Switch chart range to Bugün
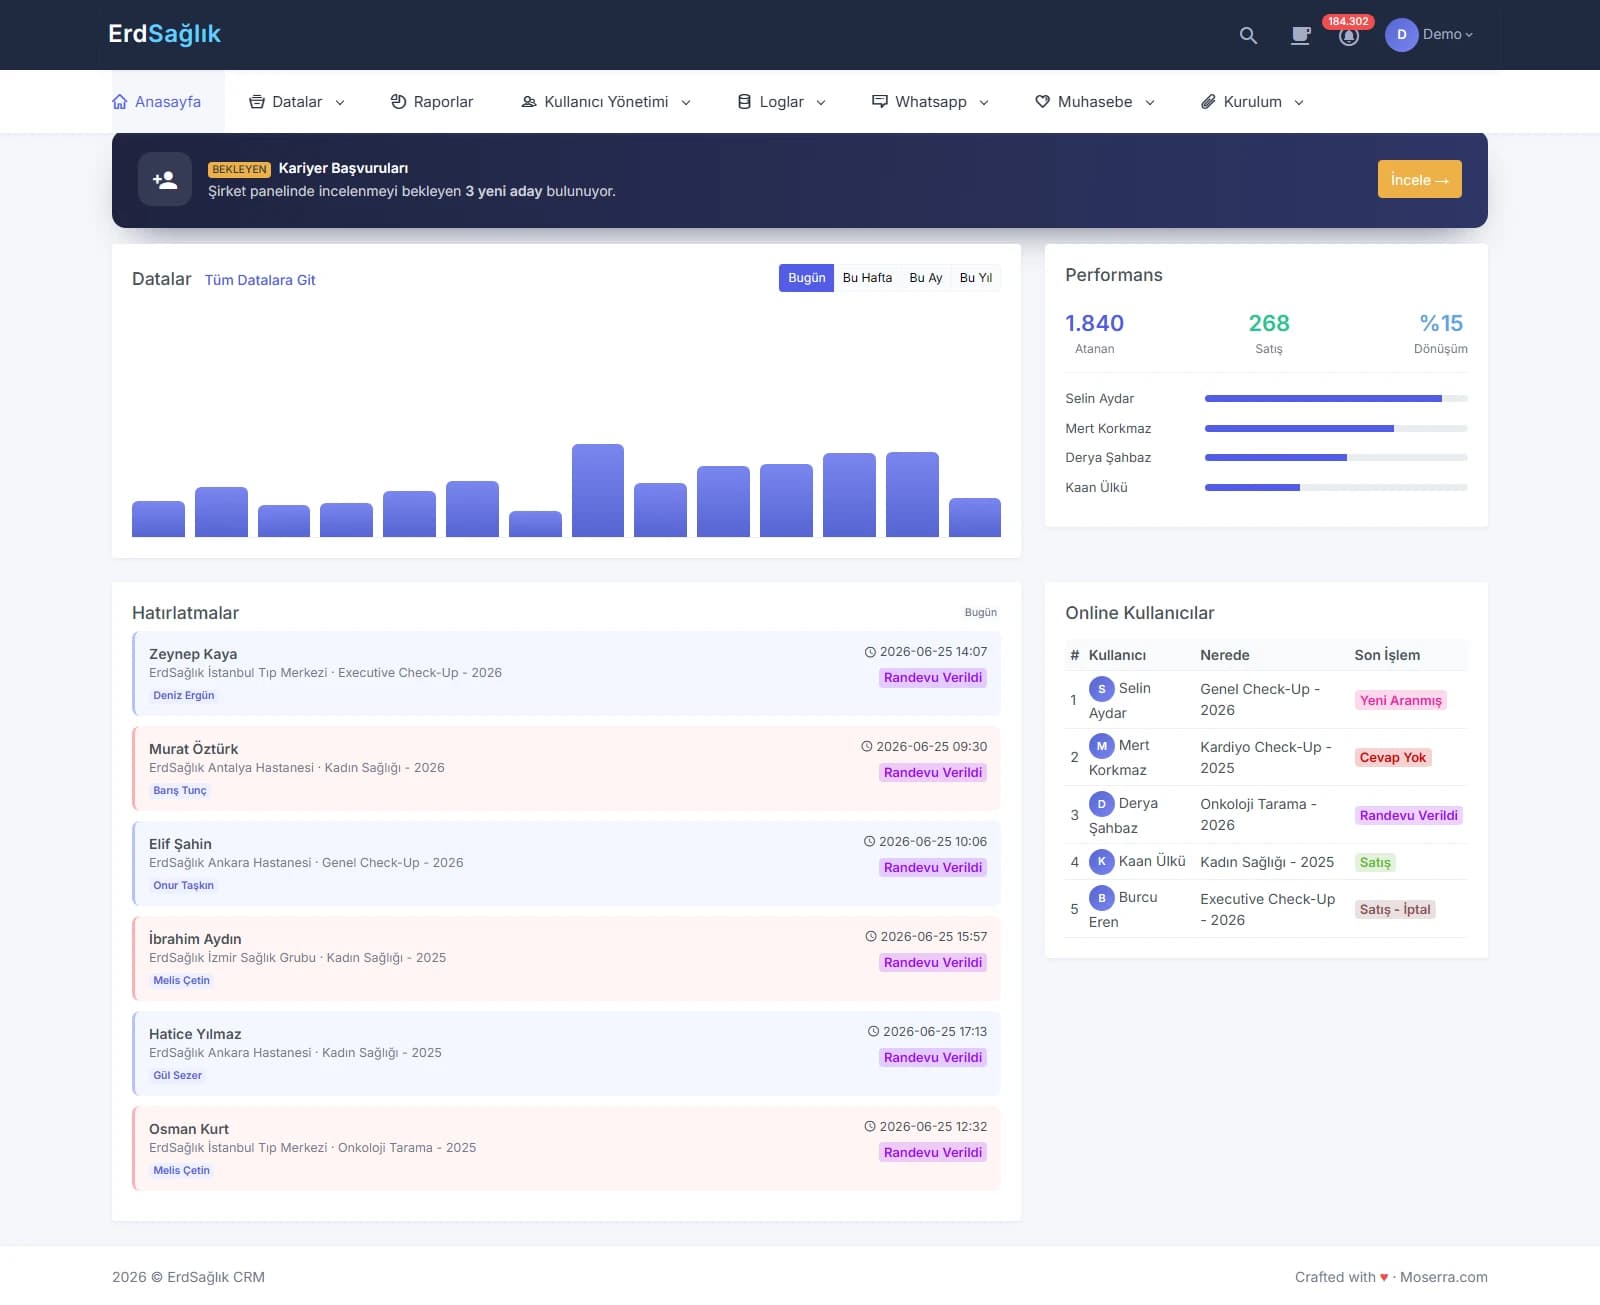The height and width of the screenshot is (1305, 1600). (806, 278)
